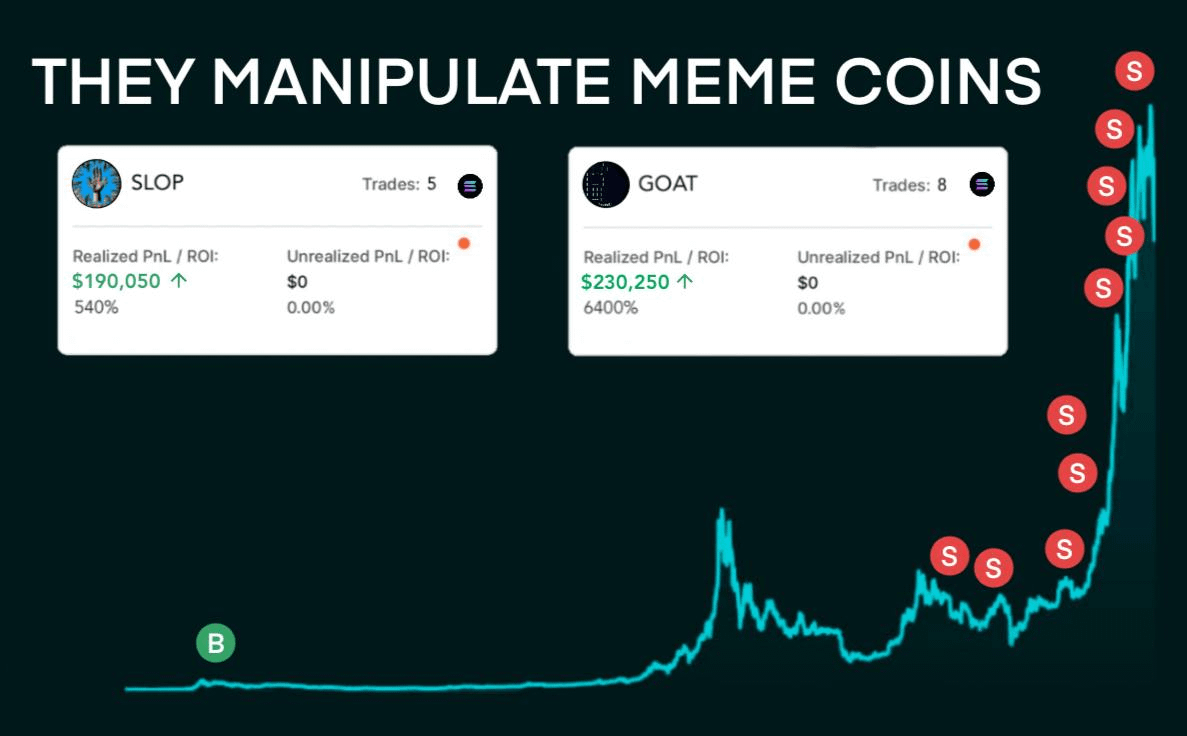Open the SLOP token name label

click(160, 183)
